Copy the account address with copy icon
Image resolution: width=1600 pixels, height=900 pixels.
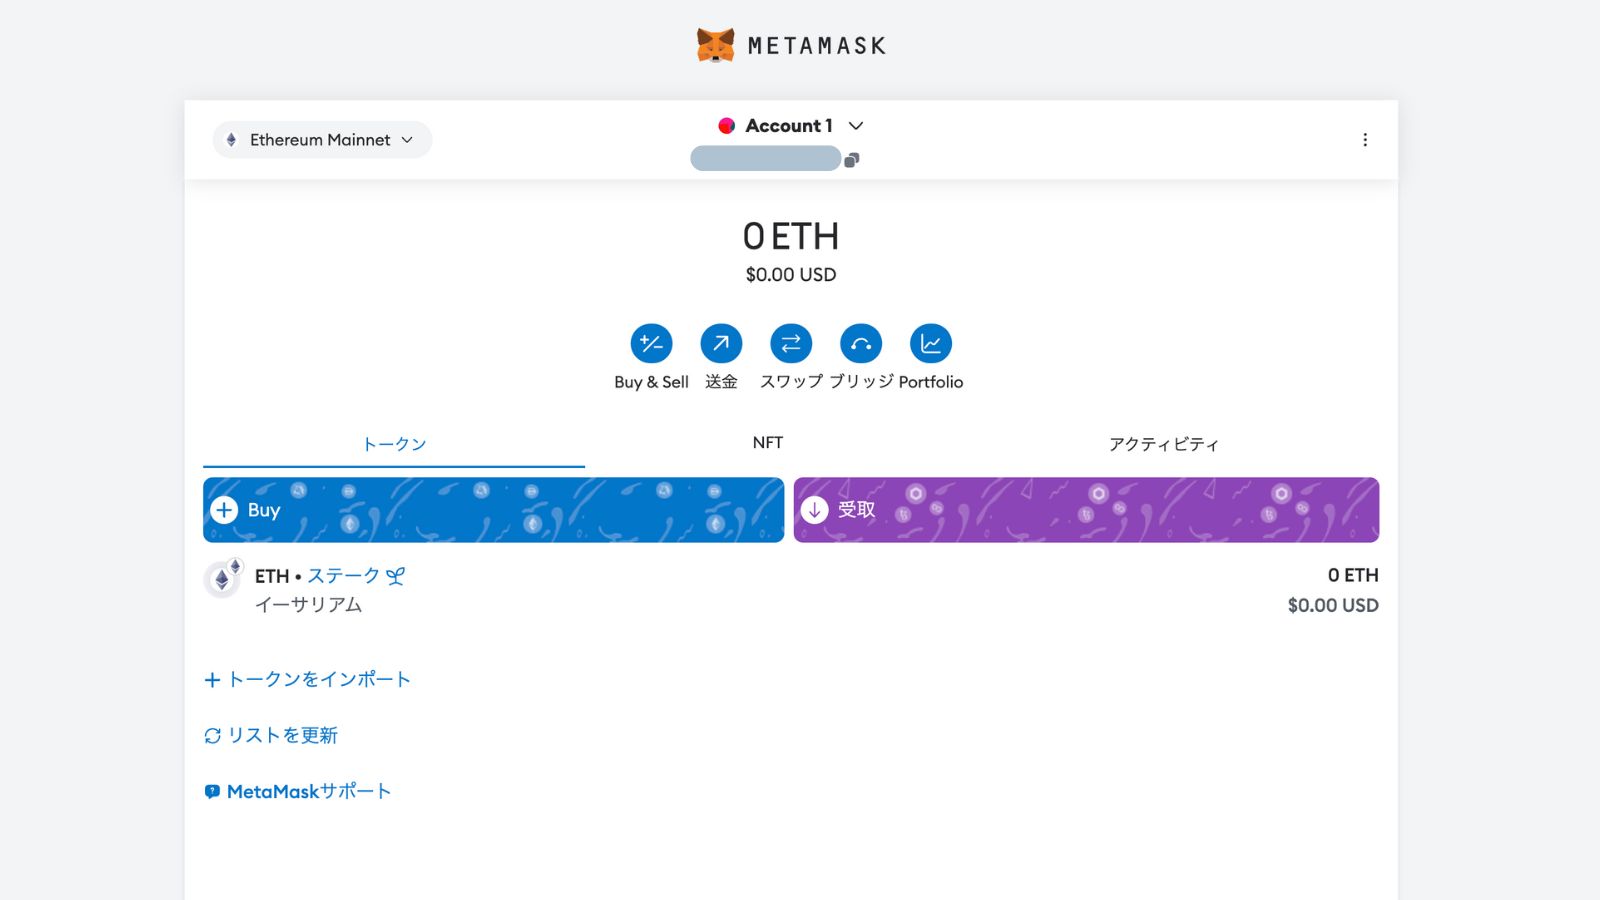[x=852, y=160]
